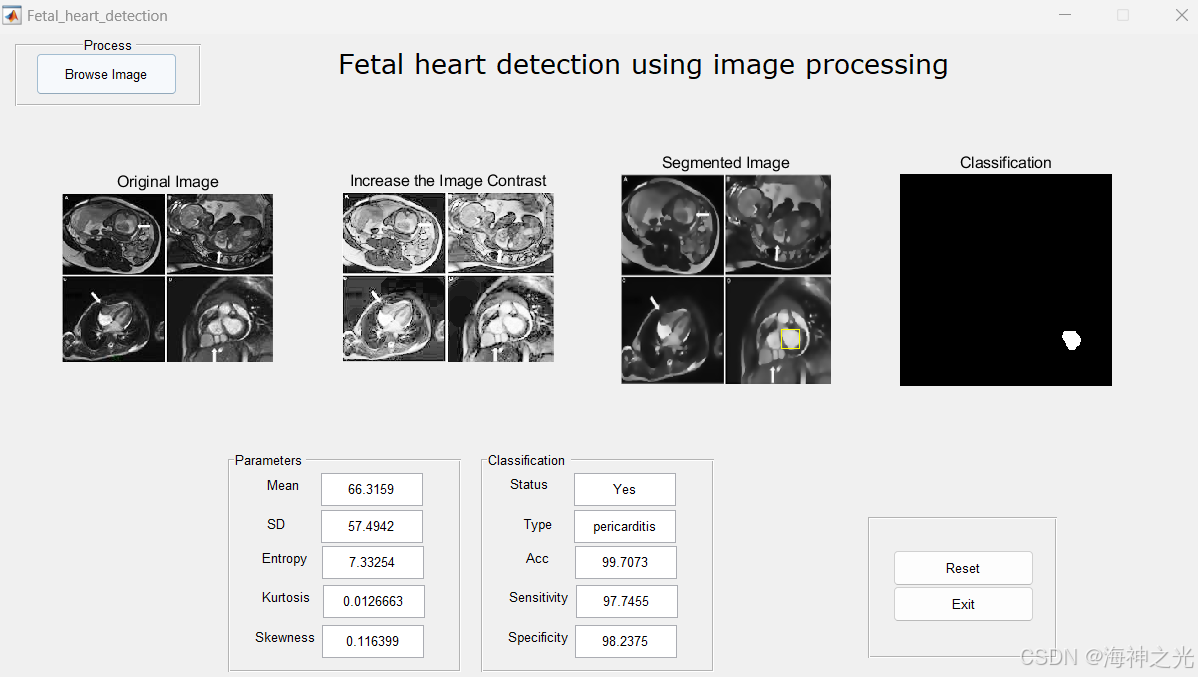Click the 'Type' label

(x=537, y=524)
